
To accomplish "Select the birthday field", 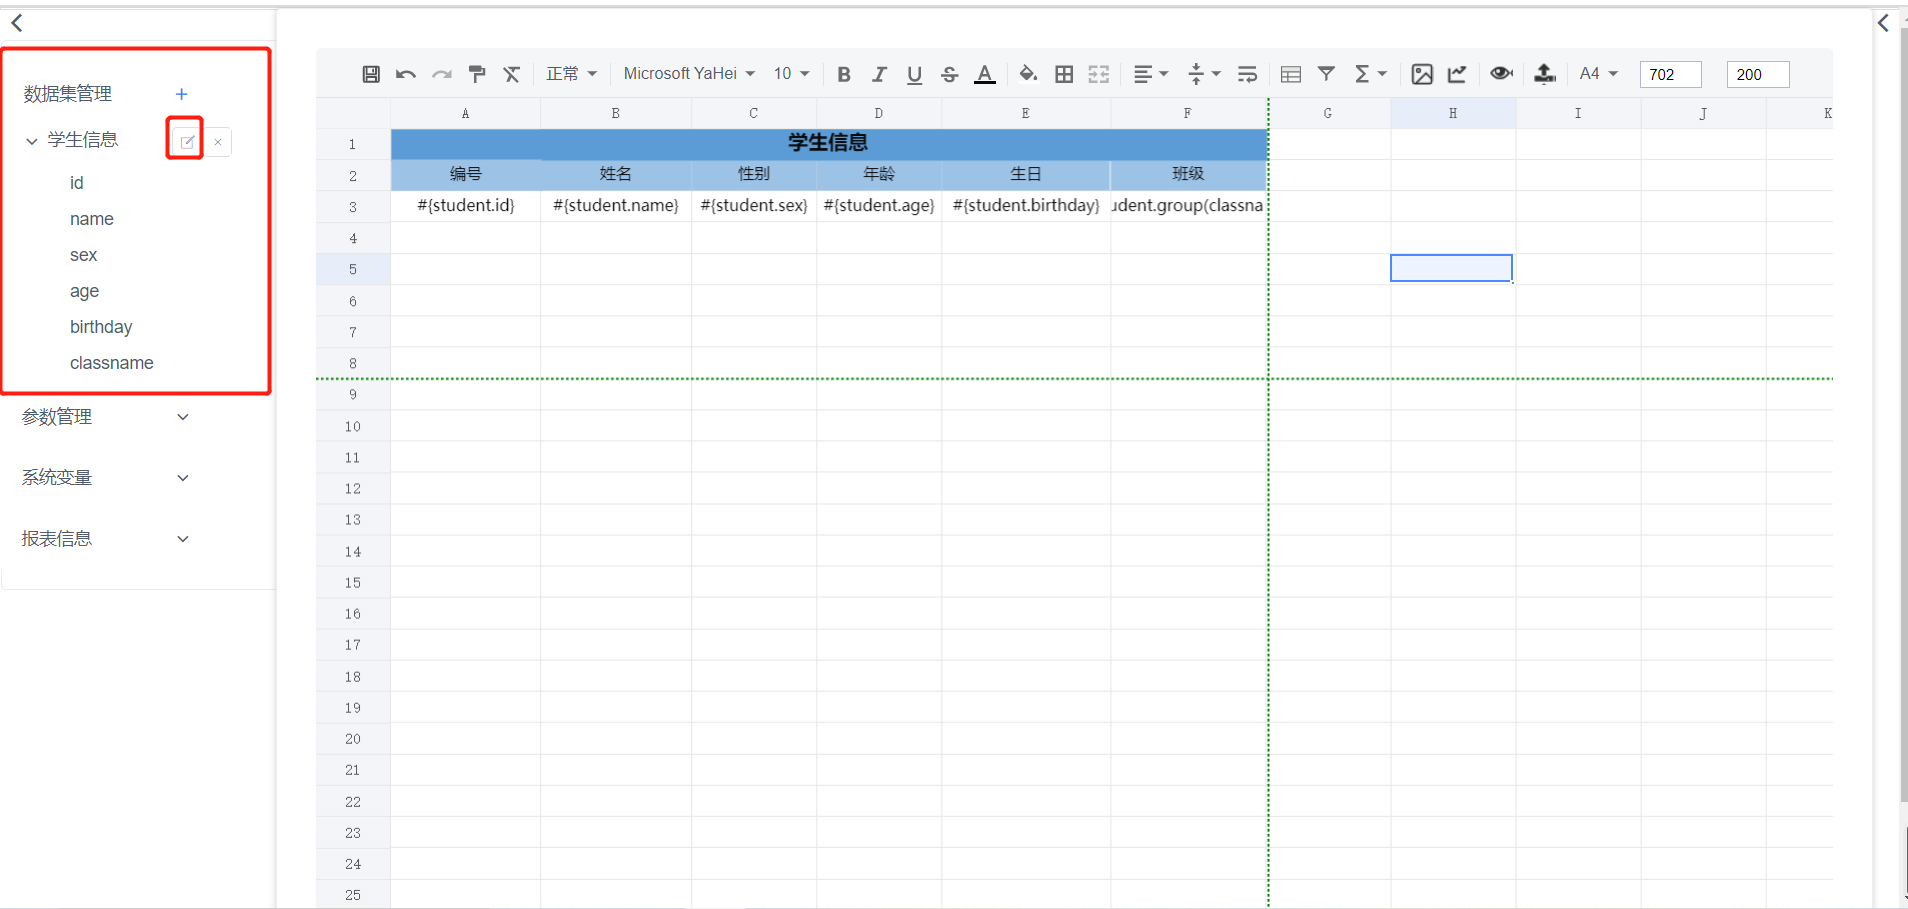I will tap(101, 327).
